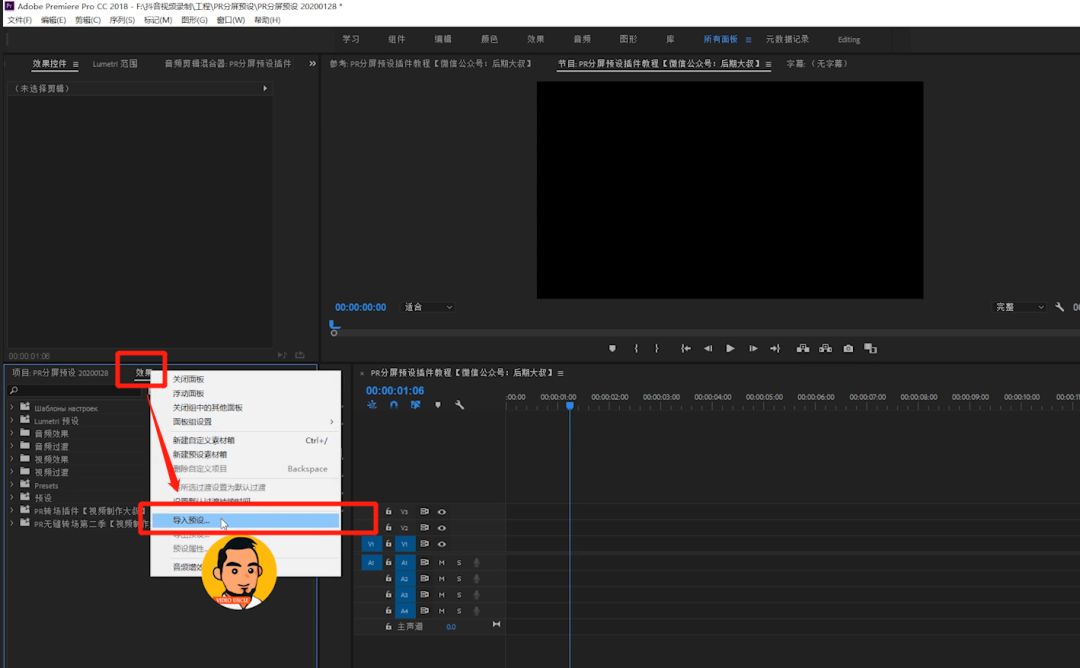Solo the A2 audio track

click(459, 578)
